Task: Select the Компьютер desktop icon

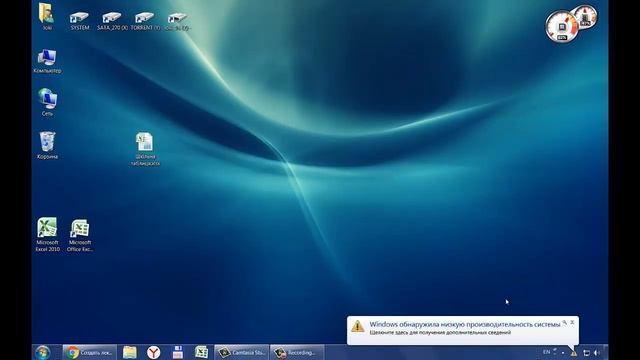Action: coord(47,61)
